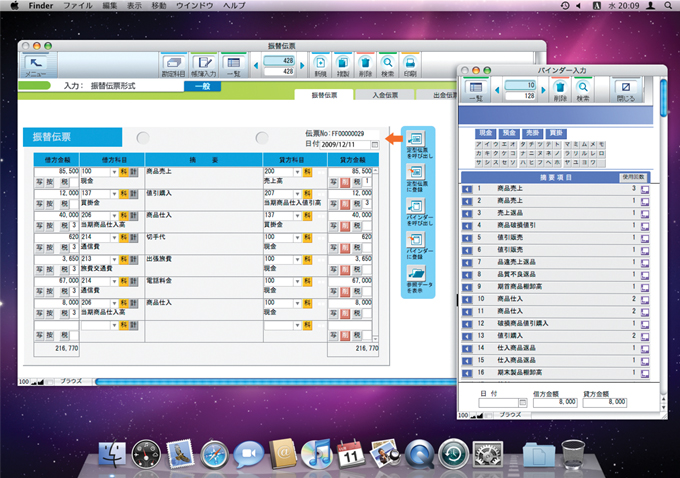
Task: Go to previous record in バインダー入力 window
Action: tap(497, 90)
